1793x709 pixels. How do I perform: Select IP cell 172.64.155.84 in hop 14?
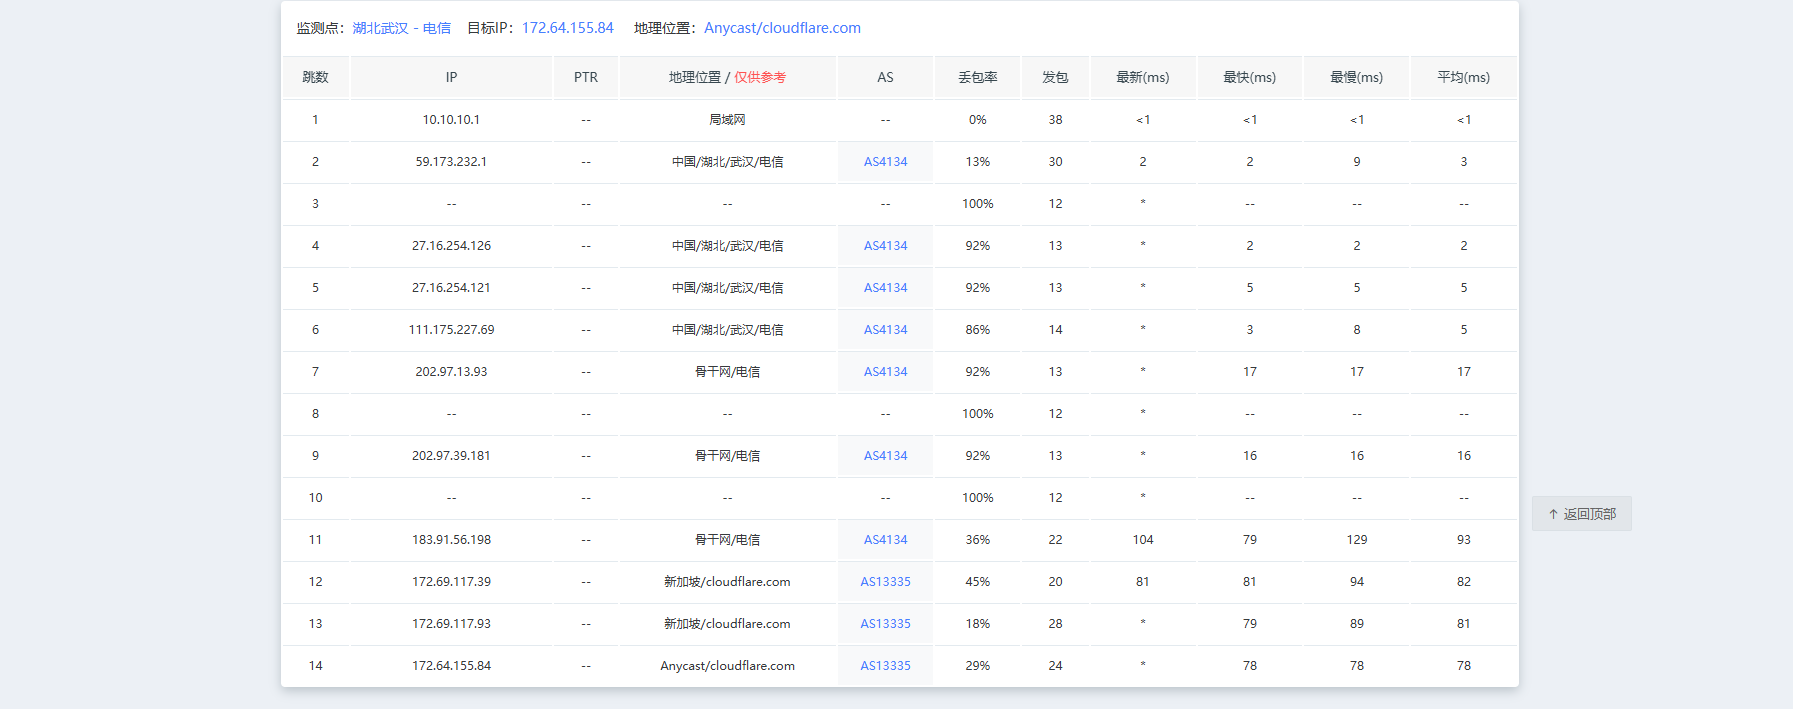coord(451,666)
